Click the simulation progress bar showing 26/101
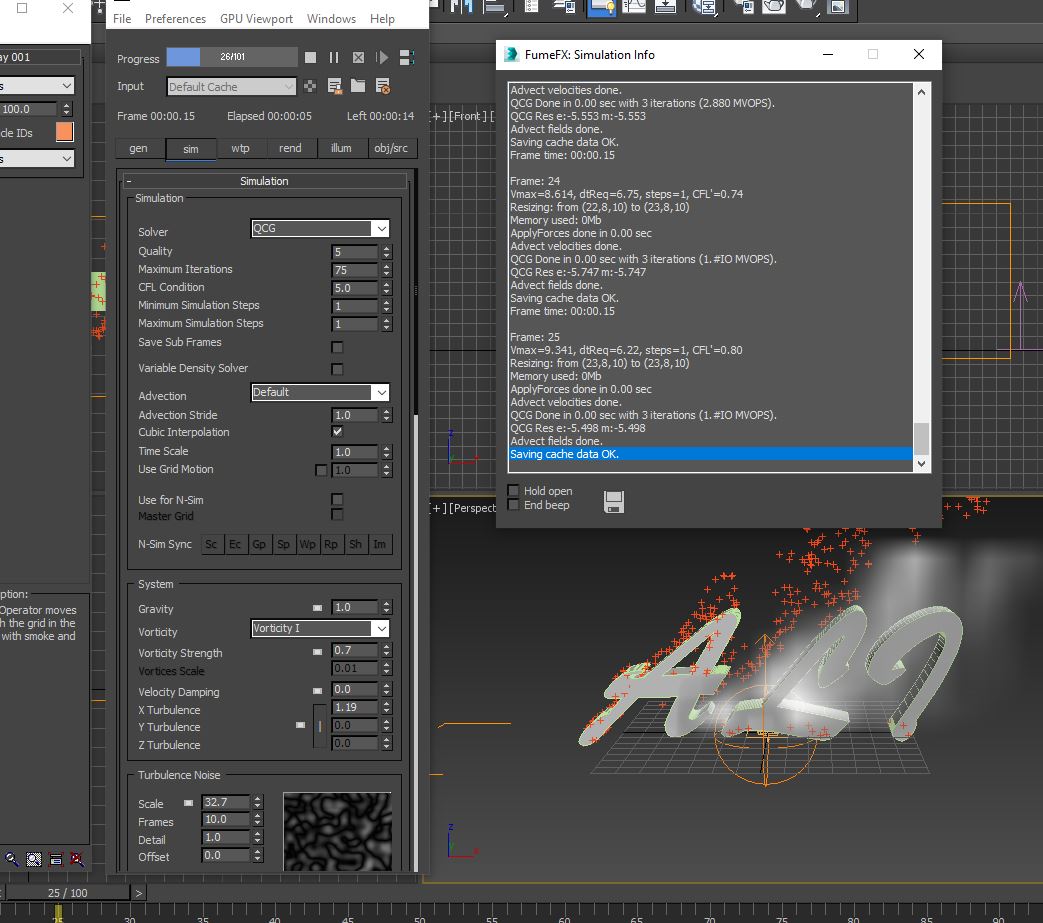This screenshot has width=1043, height=923. (x=231, y=57)
